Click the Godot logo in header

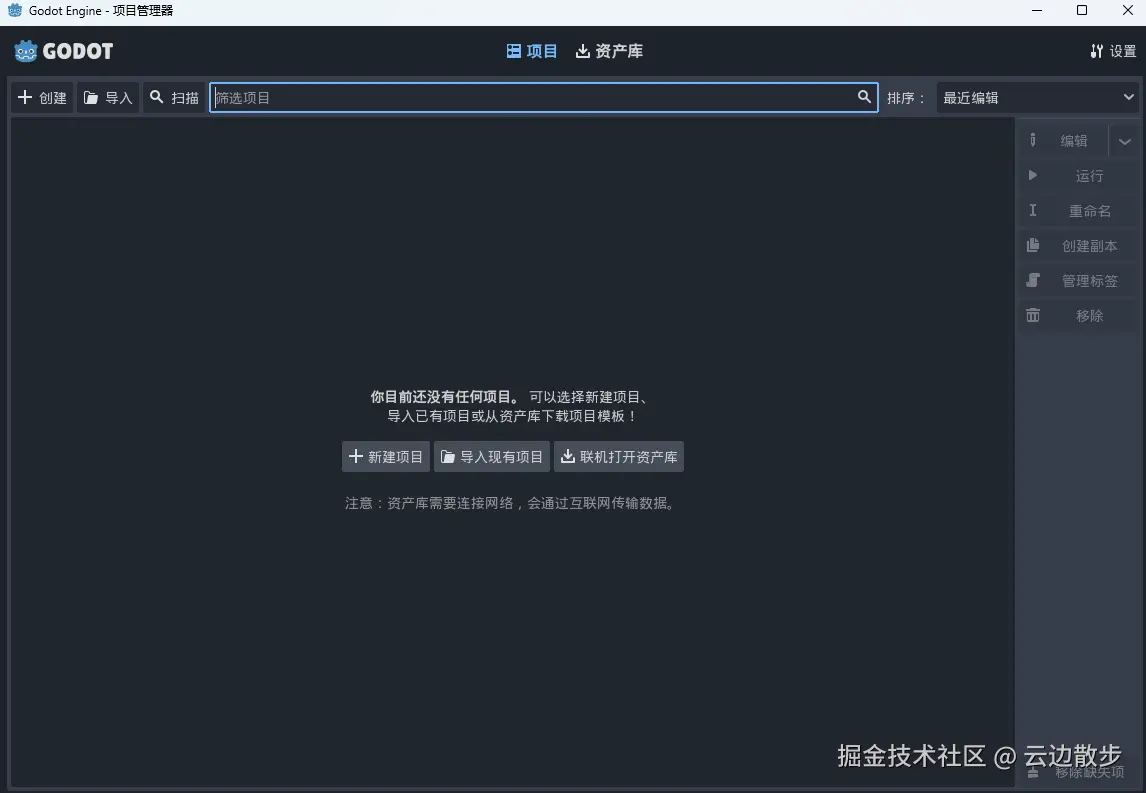coord(64,51)
